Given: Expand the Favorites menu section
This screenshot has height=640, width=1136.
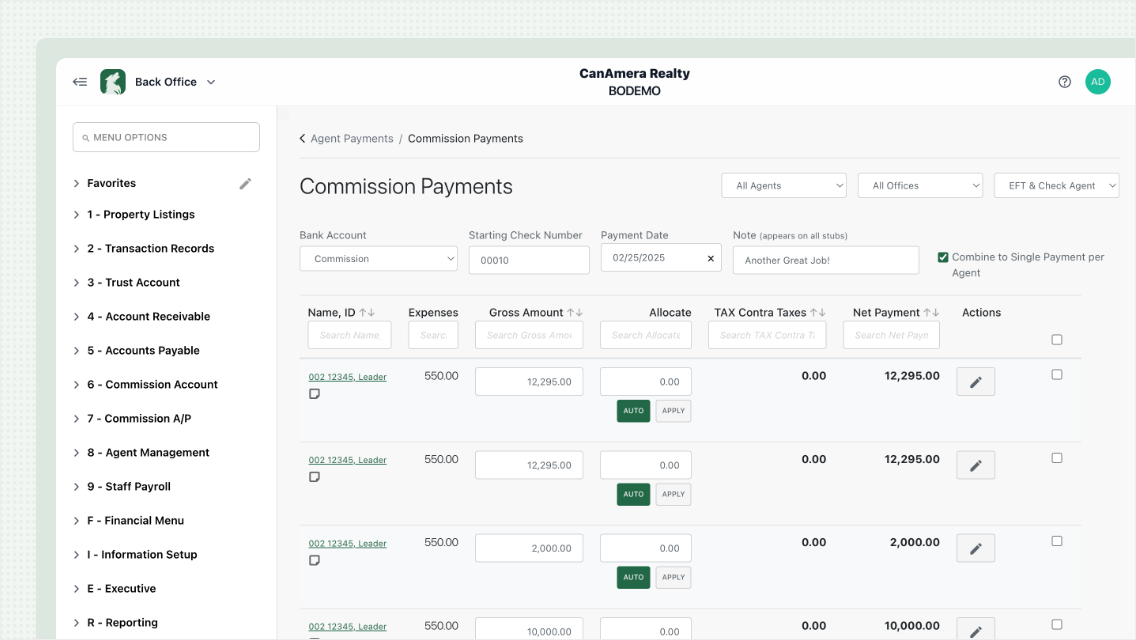Looking at the screenshot, I should click(76, 183).
